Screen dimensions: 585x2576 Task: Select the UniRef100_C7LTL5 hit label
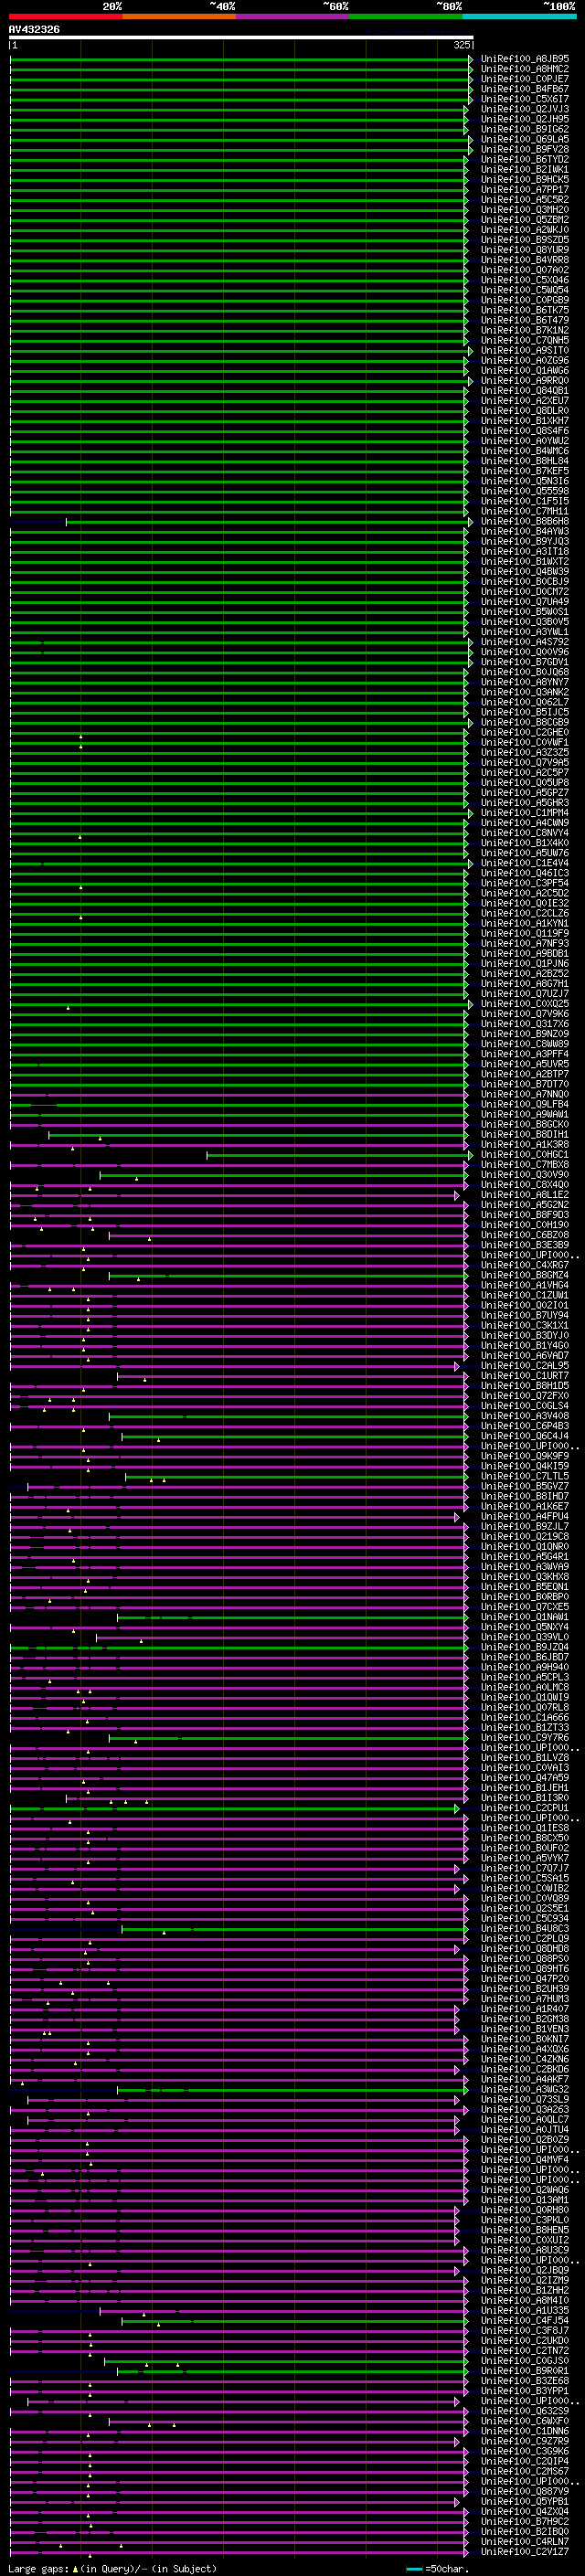525,1476
